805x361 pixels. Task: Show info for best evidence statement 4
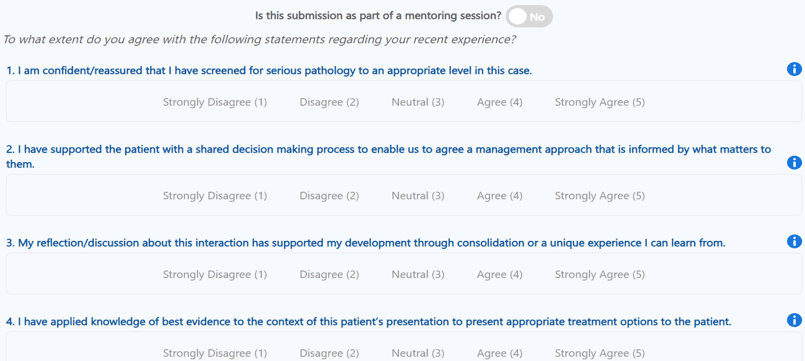click(x=794, y=320)
